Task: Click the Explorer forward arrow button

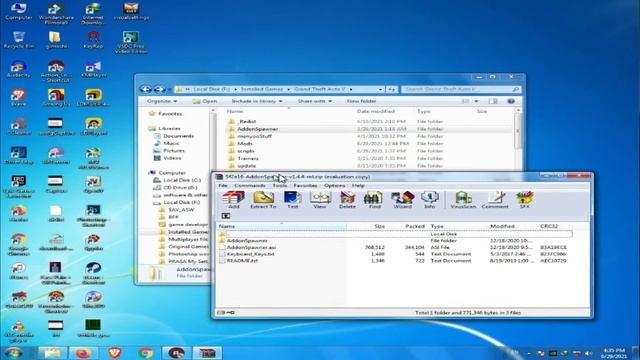Action: coord(159,89)
